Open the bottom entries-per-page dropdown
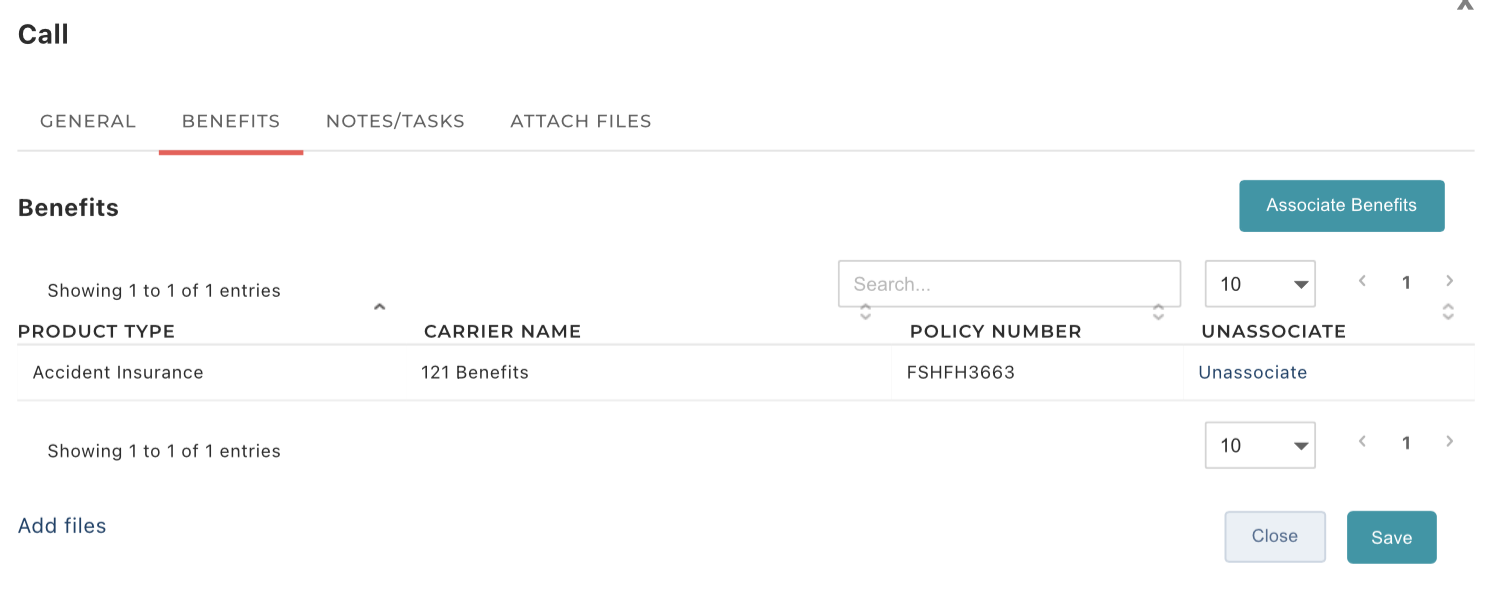This screenshot has height=614, width=1496. coord(1260,445)
